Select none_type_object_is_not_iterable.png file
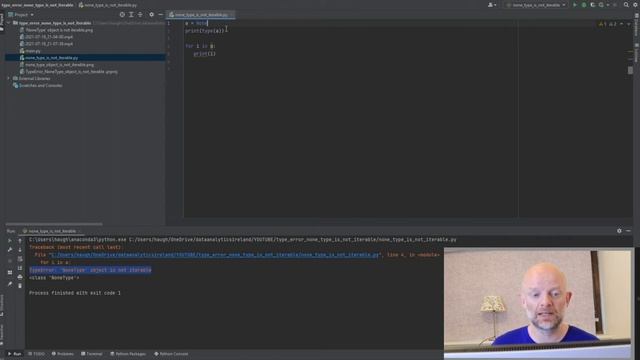640x360 pixels. pyautogui.click(x=57, y=64)
